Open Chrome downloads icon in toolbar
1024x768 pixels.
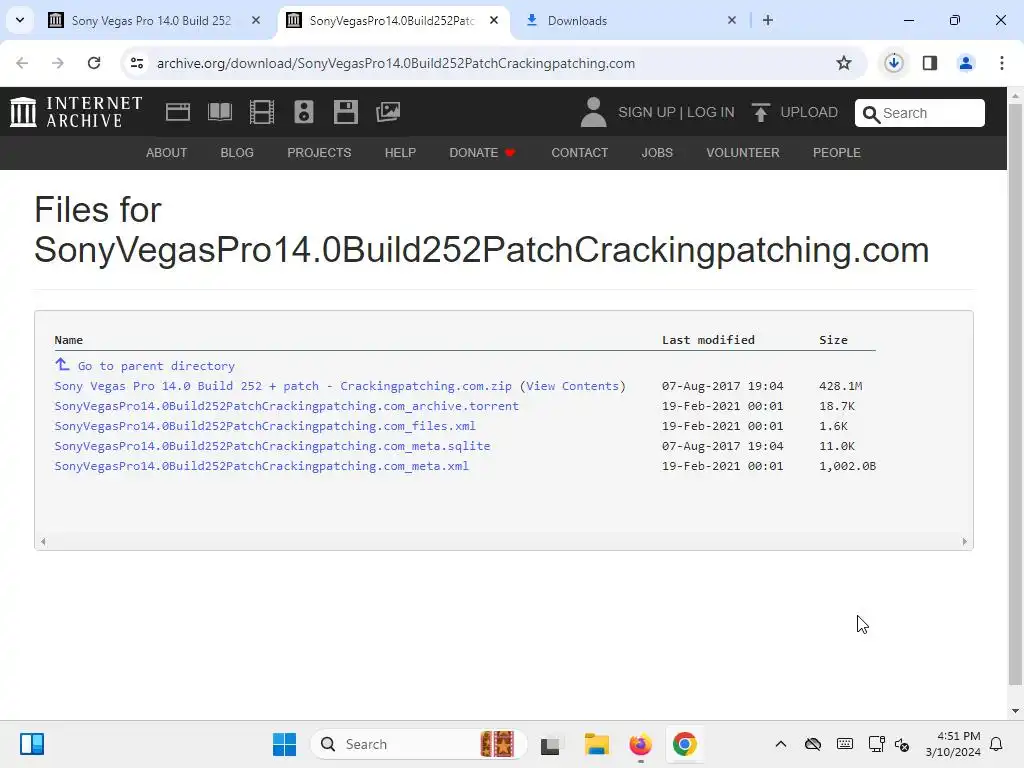click(x=893, y=63)
